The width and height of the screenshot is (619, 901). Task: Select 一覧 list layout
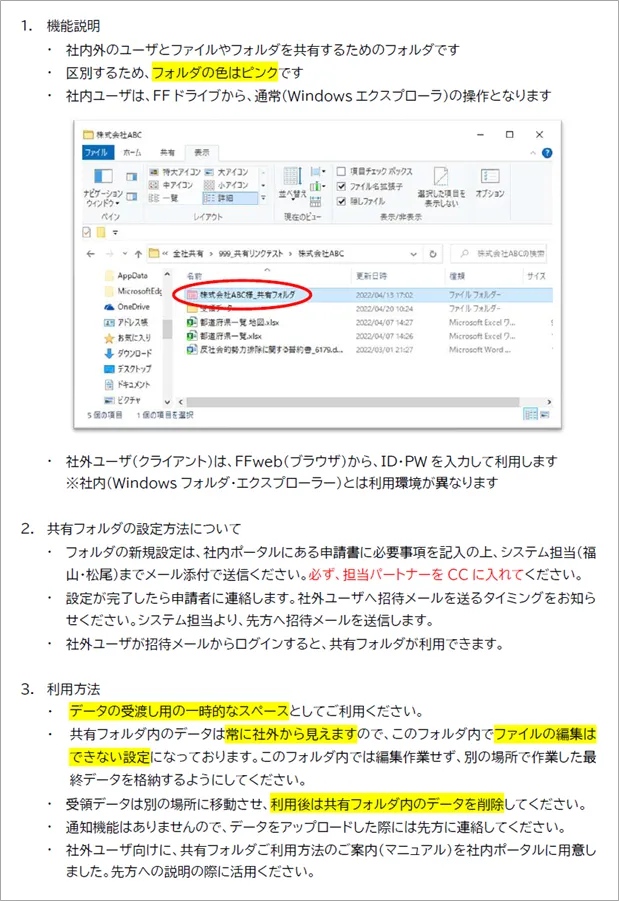164,198
